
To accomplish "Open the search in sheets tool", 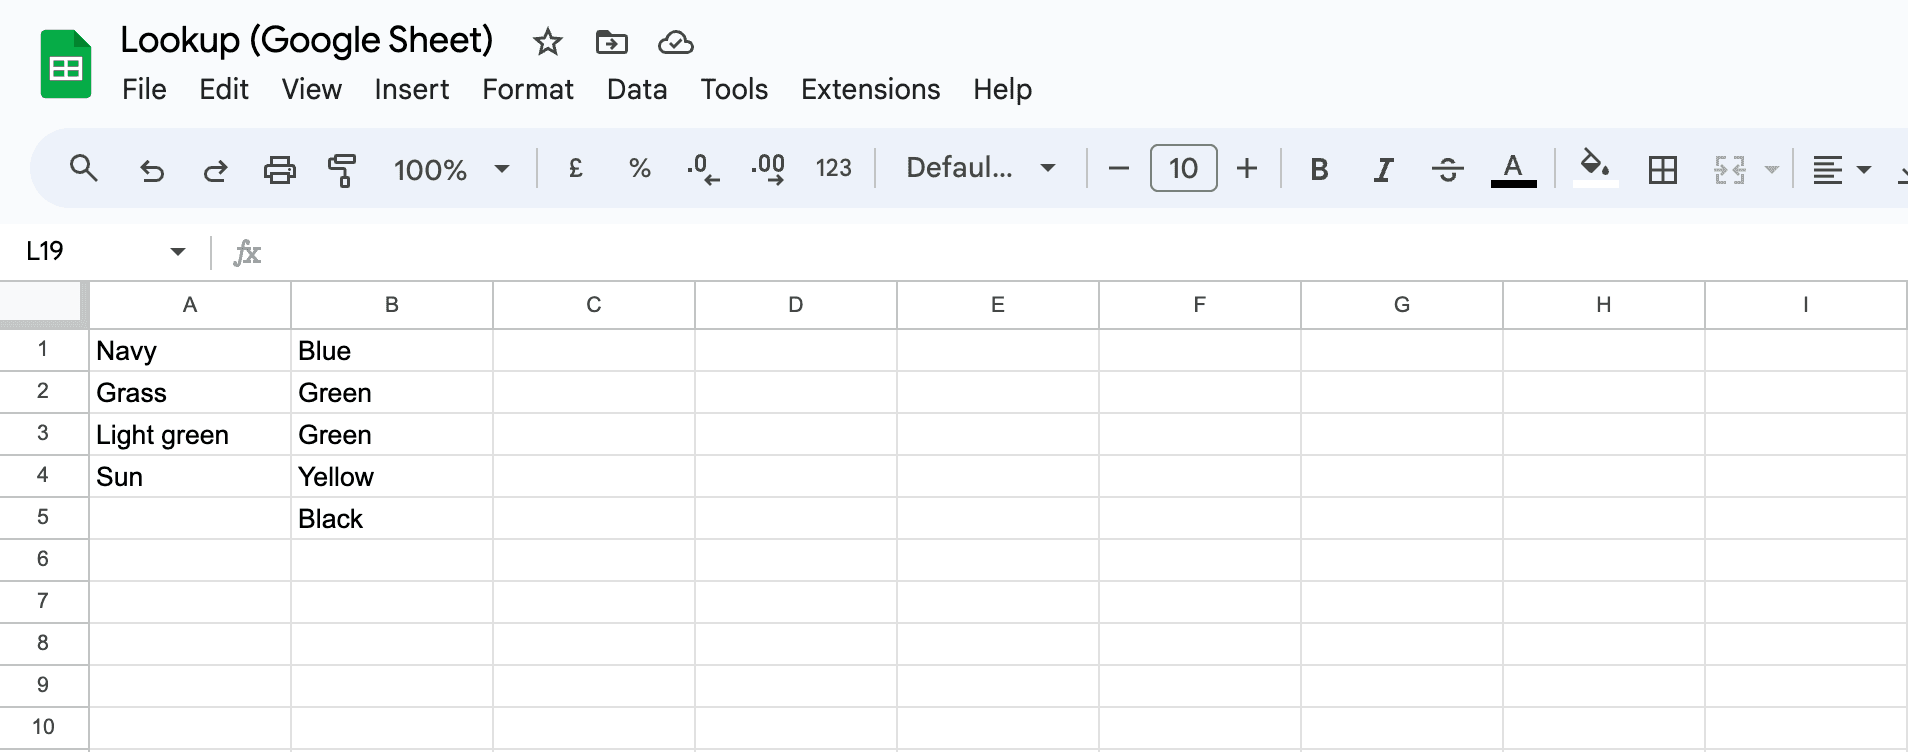I will [x=84, y=168].
